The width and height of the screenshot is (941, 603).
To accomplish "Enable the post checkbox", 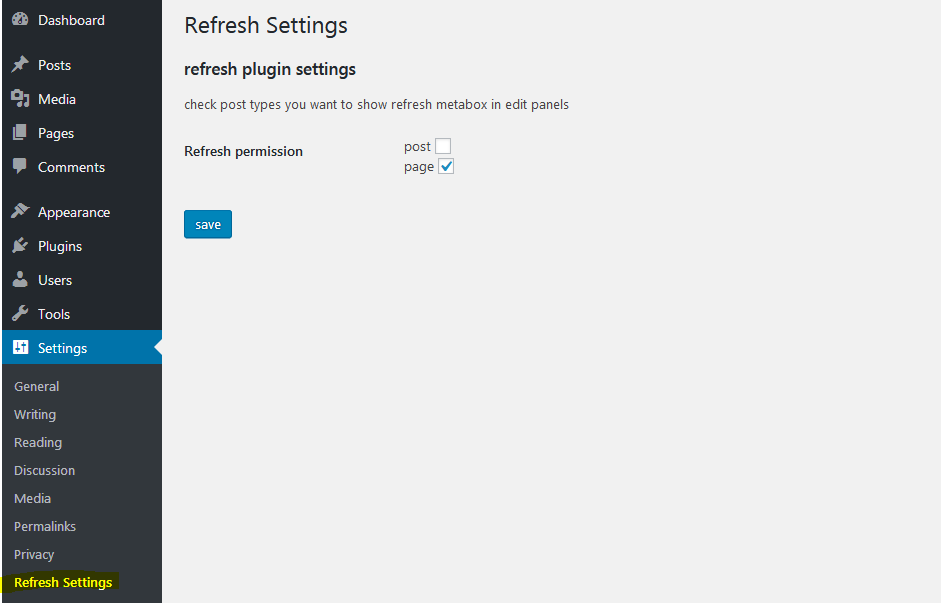I will [x=443, y=146].
